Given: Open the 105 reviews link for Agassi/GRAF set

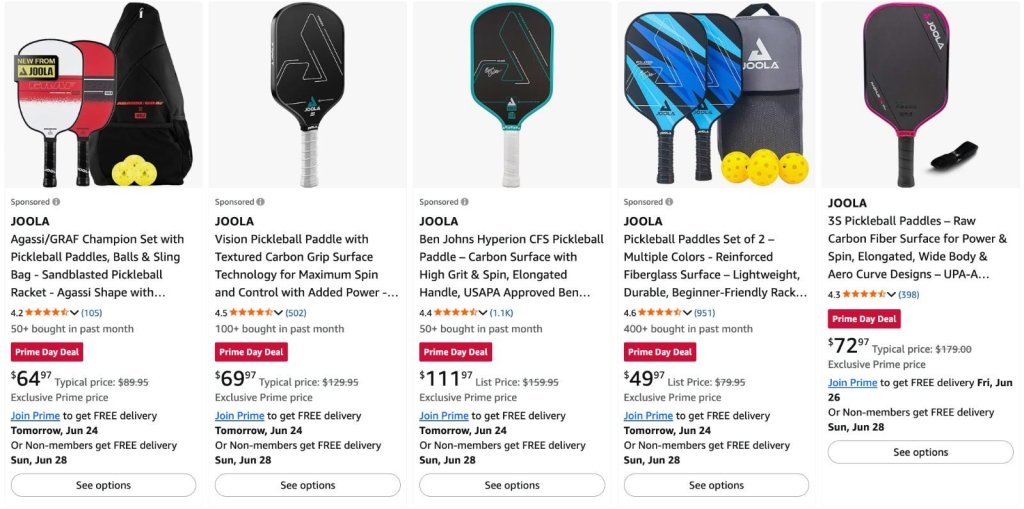Looking at the screenshot, I should tap(91, 313).
